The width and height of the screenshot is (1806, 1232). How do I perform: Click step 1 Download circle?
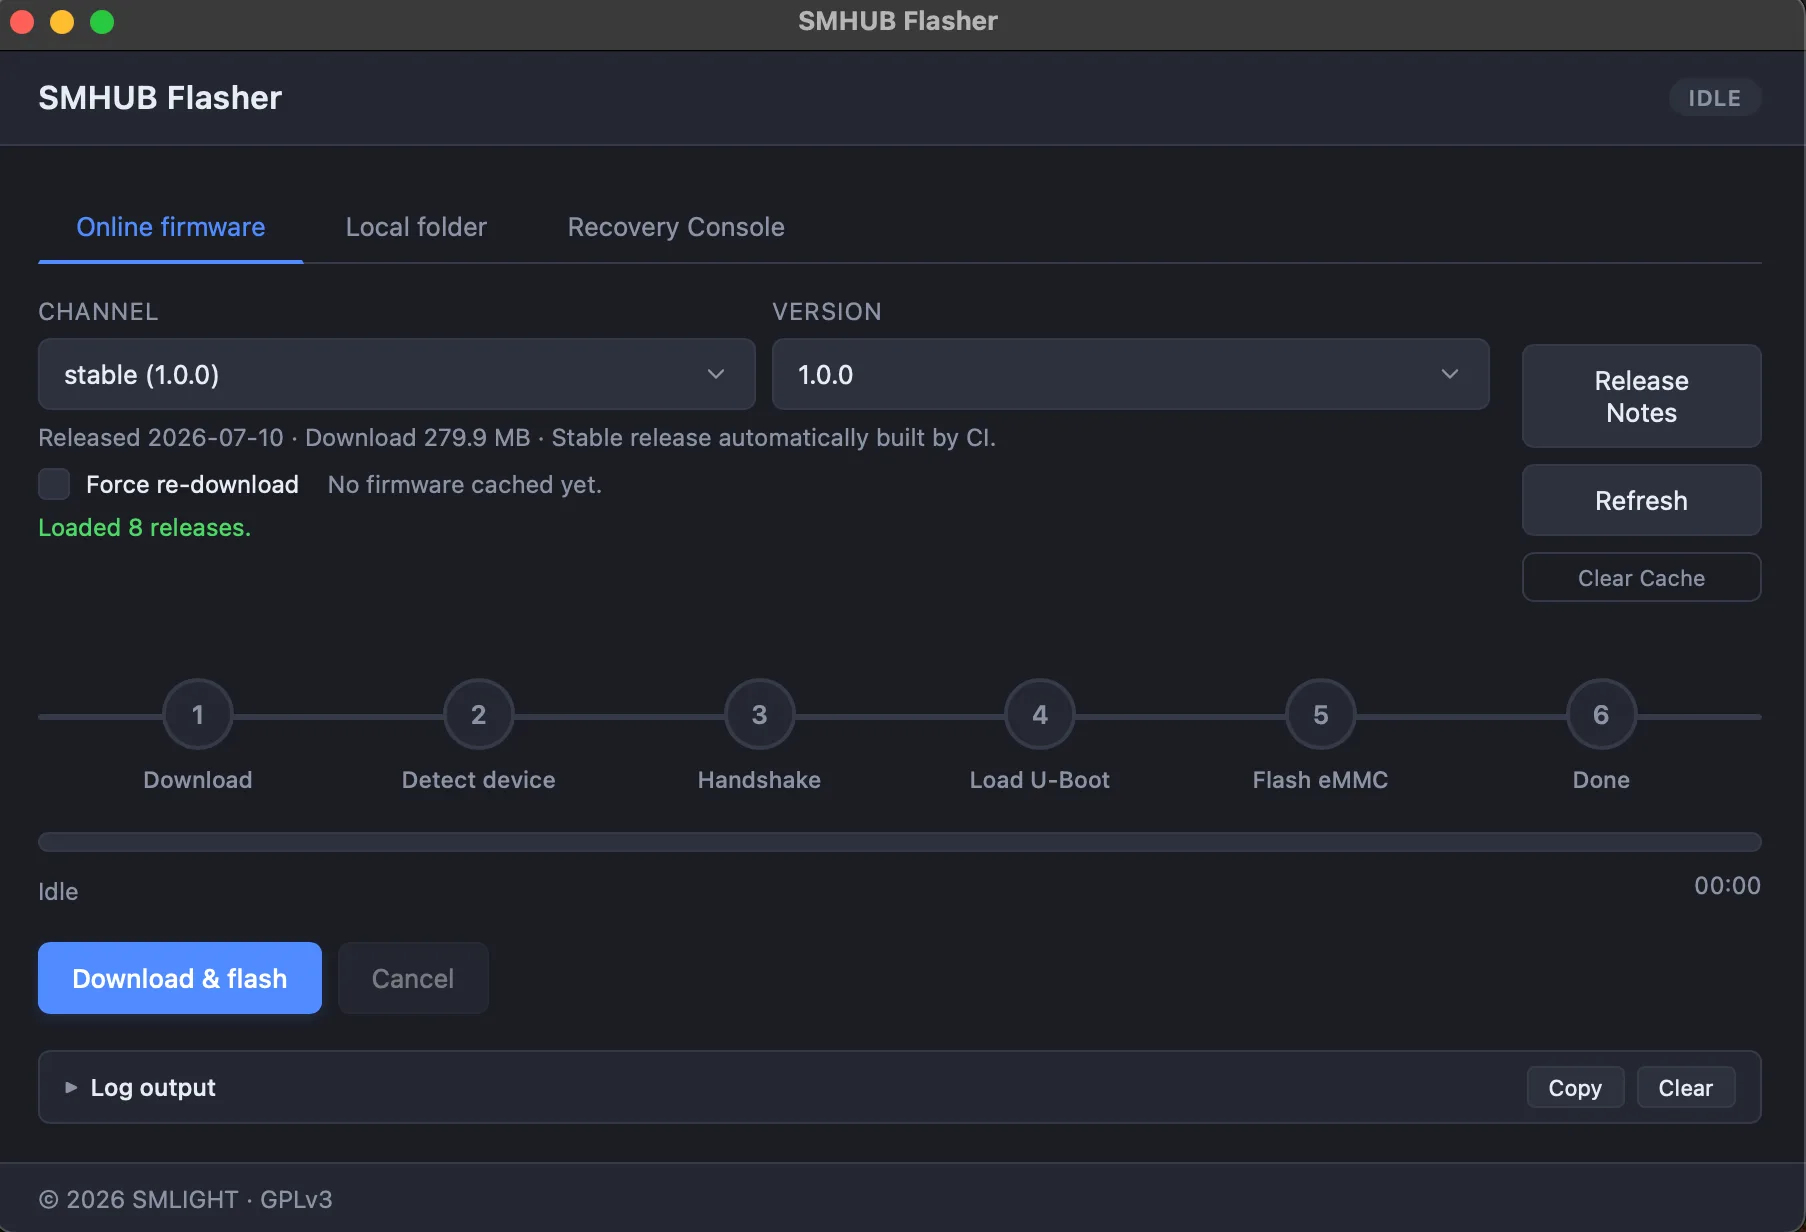tap(198, 715)
